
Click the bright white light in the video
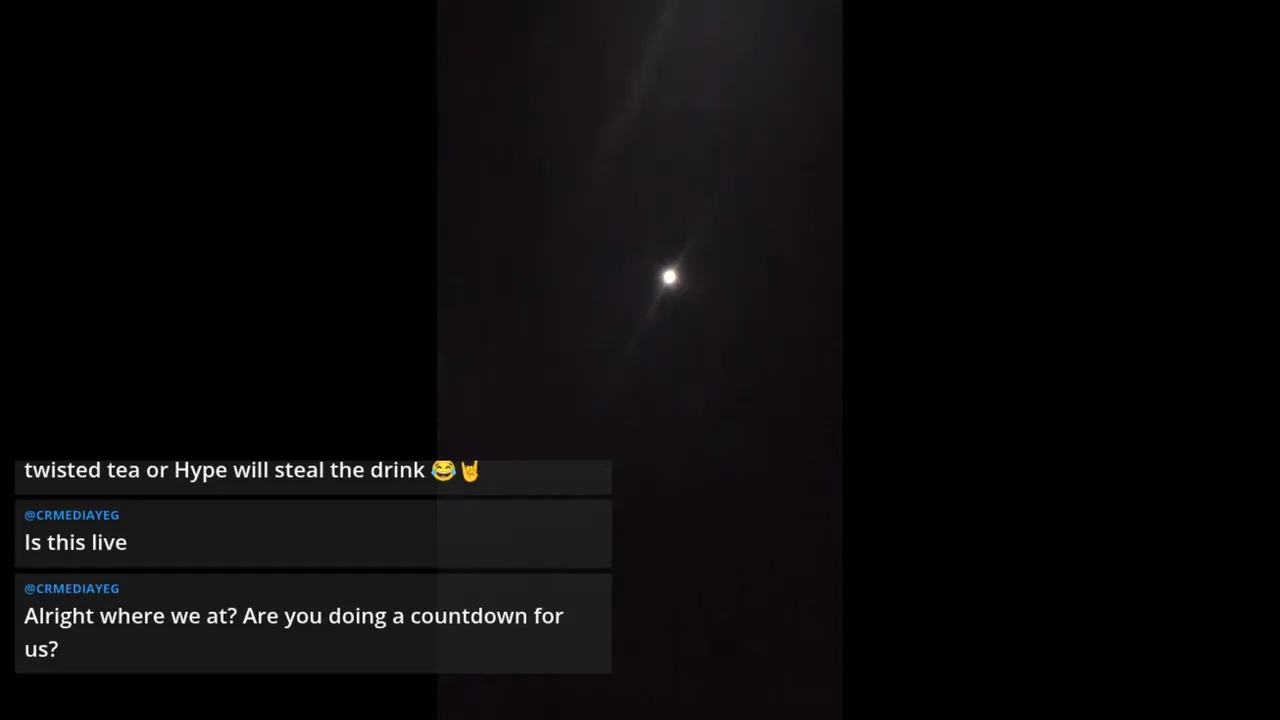[x=669, y=277]
